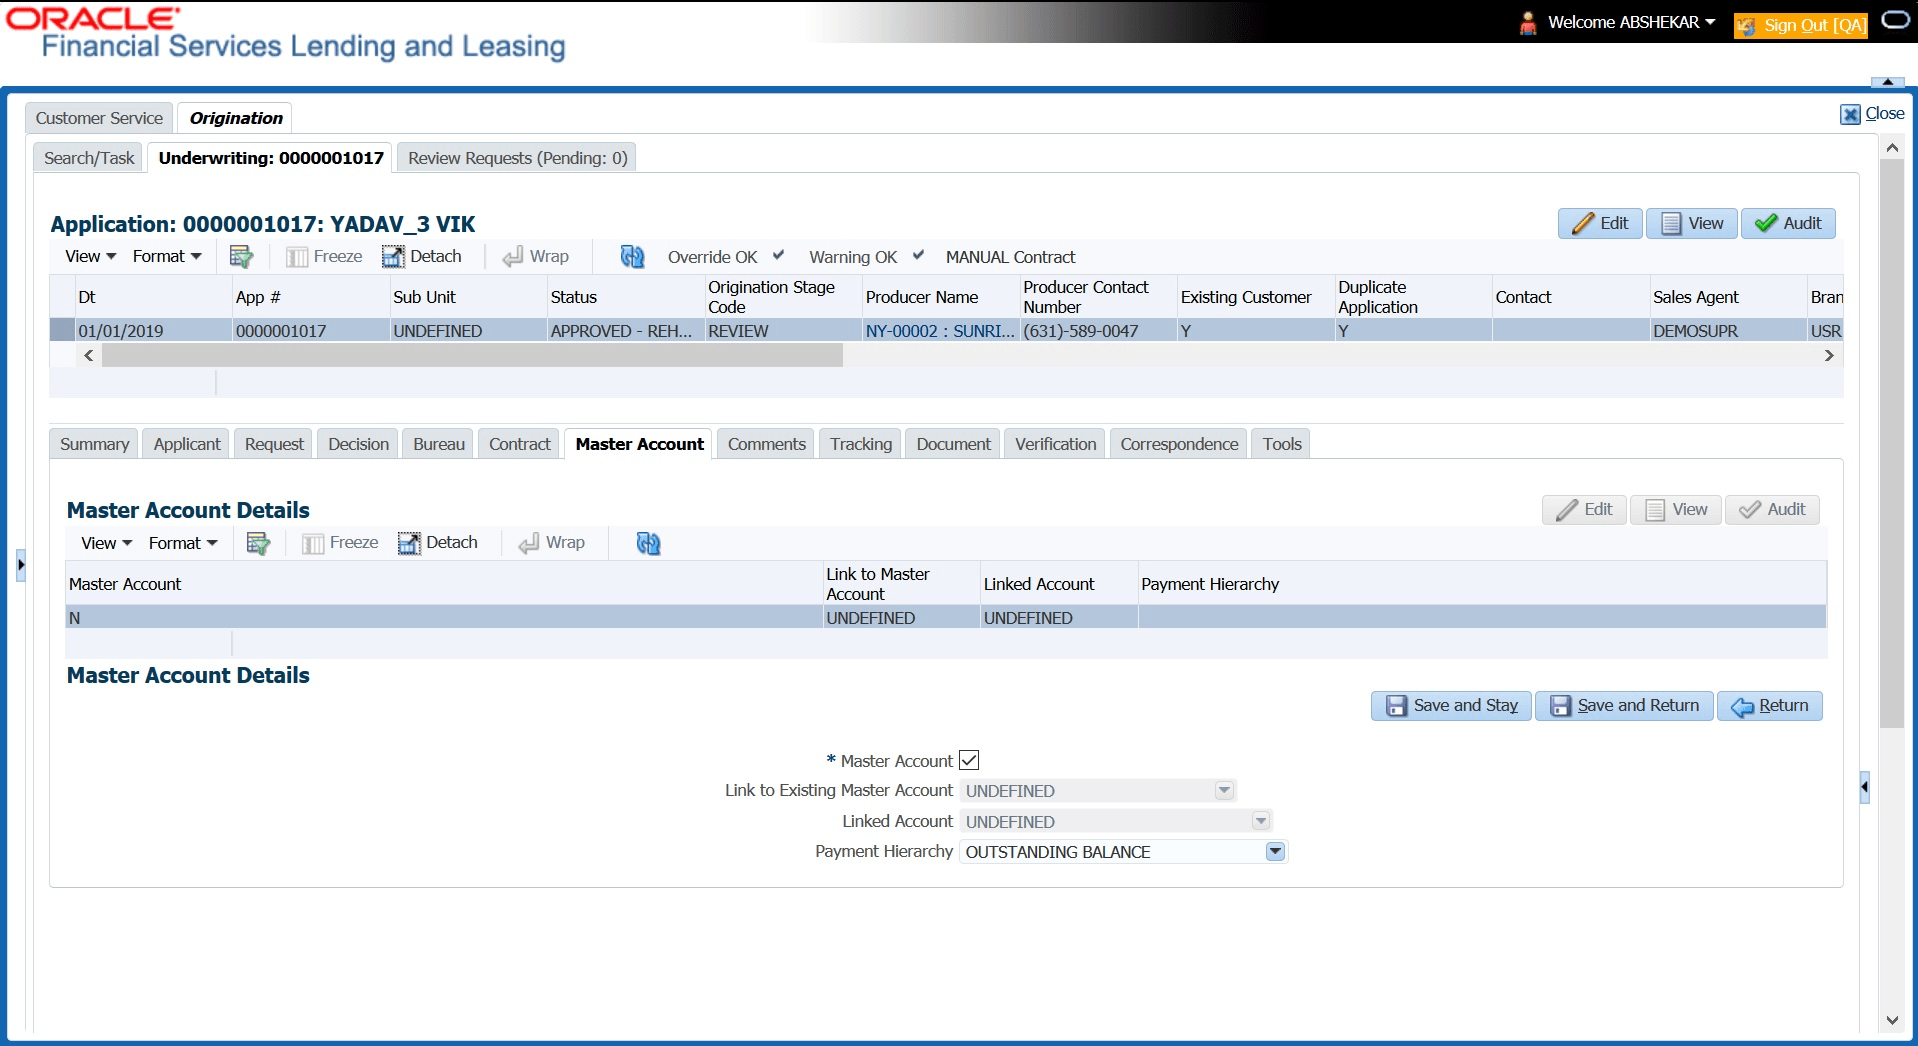Click the query-by-example icon in Application toolbar
1918x1046 pixels.
tap(241, 257)
